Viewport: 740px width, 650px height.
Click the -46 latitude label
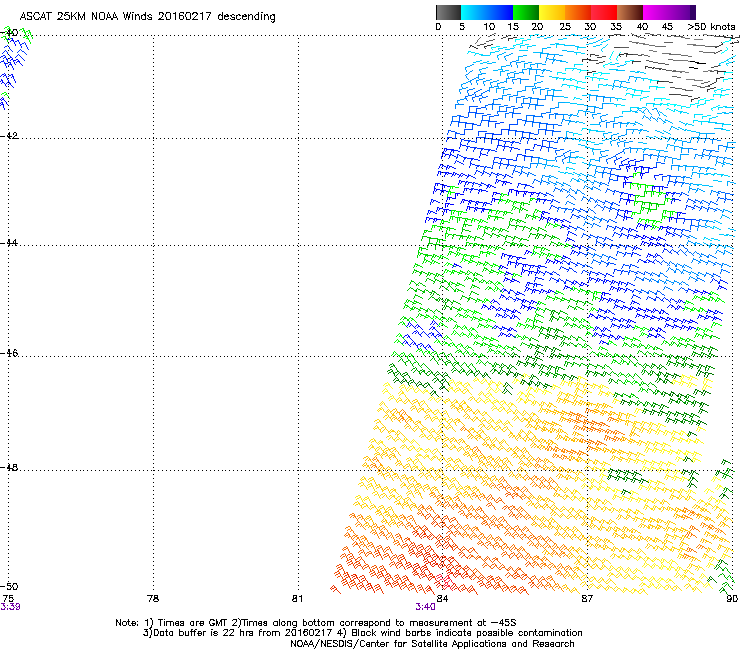click(x=9, y=353)
